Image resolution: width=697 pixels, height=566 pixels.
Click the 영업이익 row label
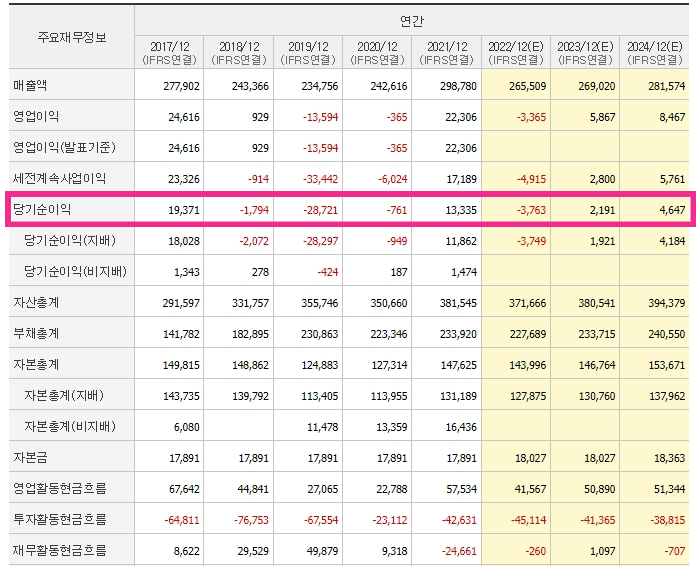[x=36, y=116]
